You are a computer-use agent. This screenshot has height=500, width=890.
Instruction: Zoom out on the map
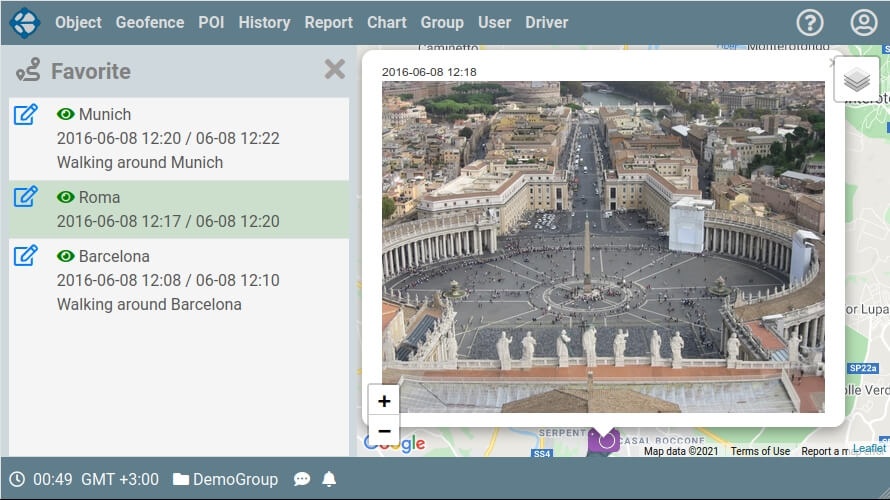(384, 431)
